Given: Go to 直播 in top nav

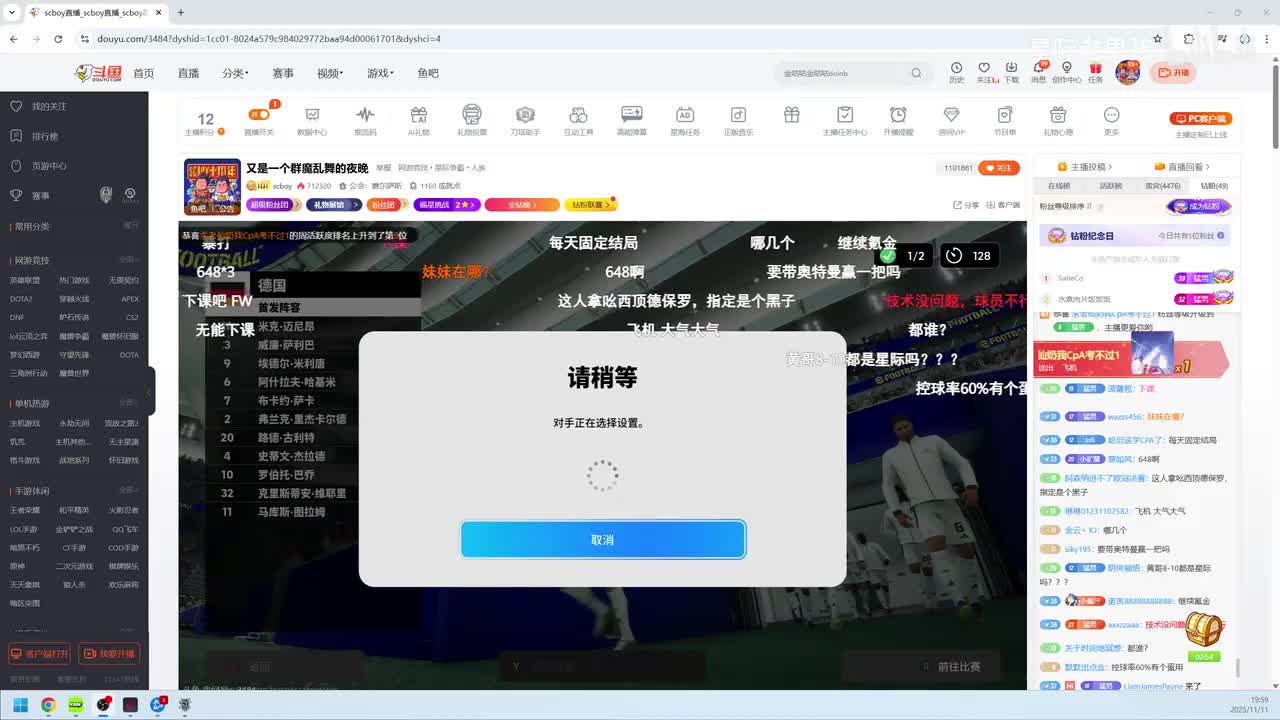Looking at the screenshot, I should point(188,73).
